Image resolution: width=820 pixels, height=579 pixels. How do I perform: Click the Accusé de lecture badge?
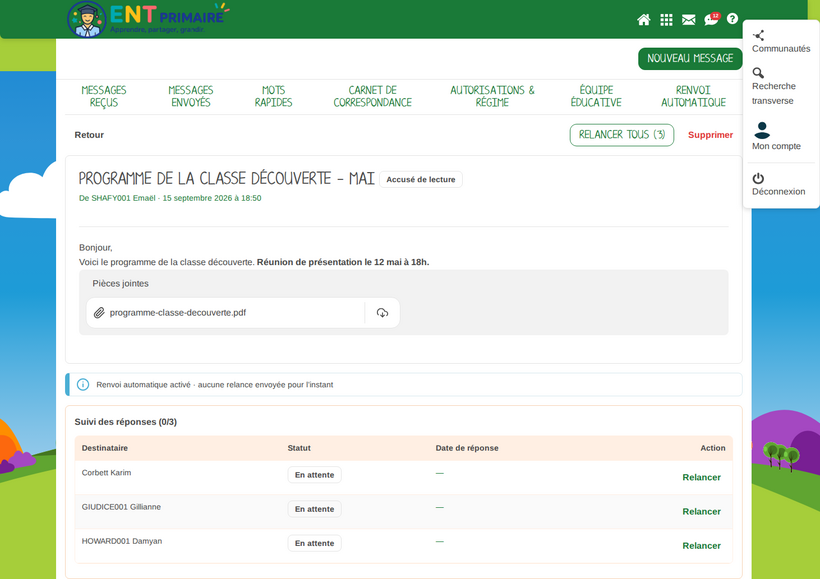(420, 179)
